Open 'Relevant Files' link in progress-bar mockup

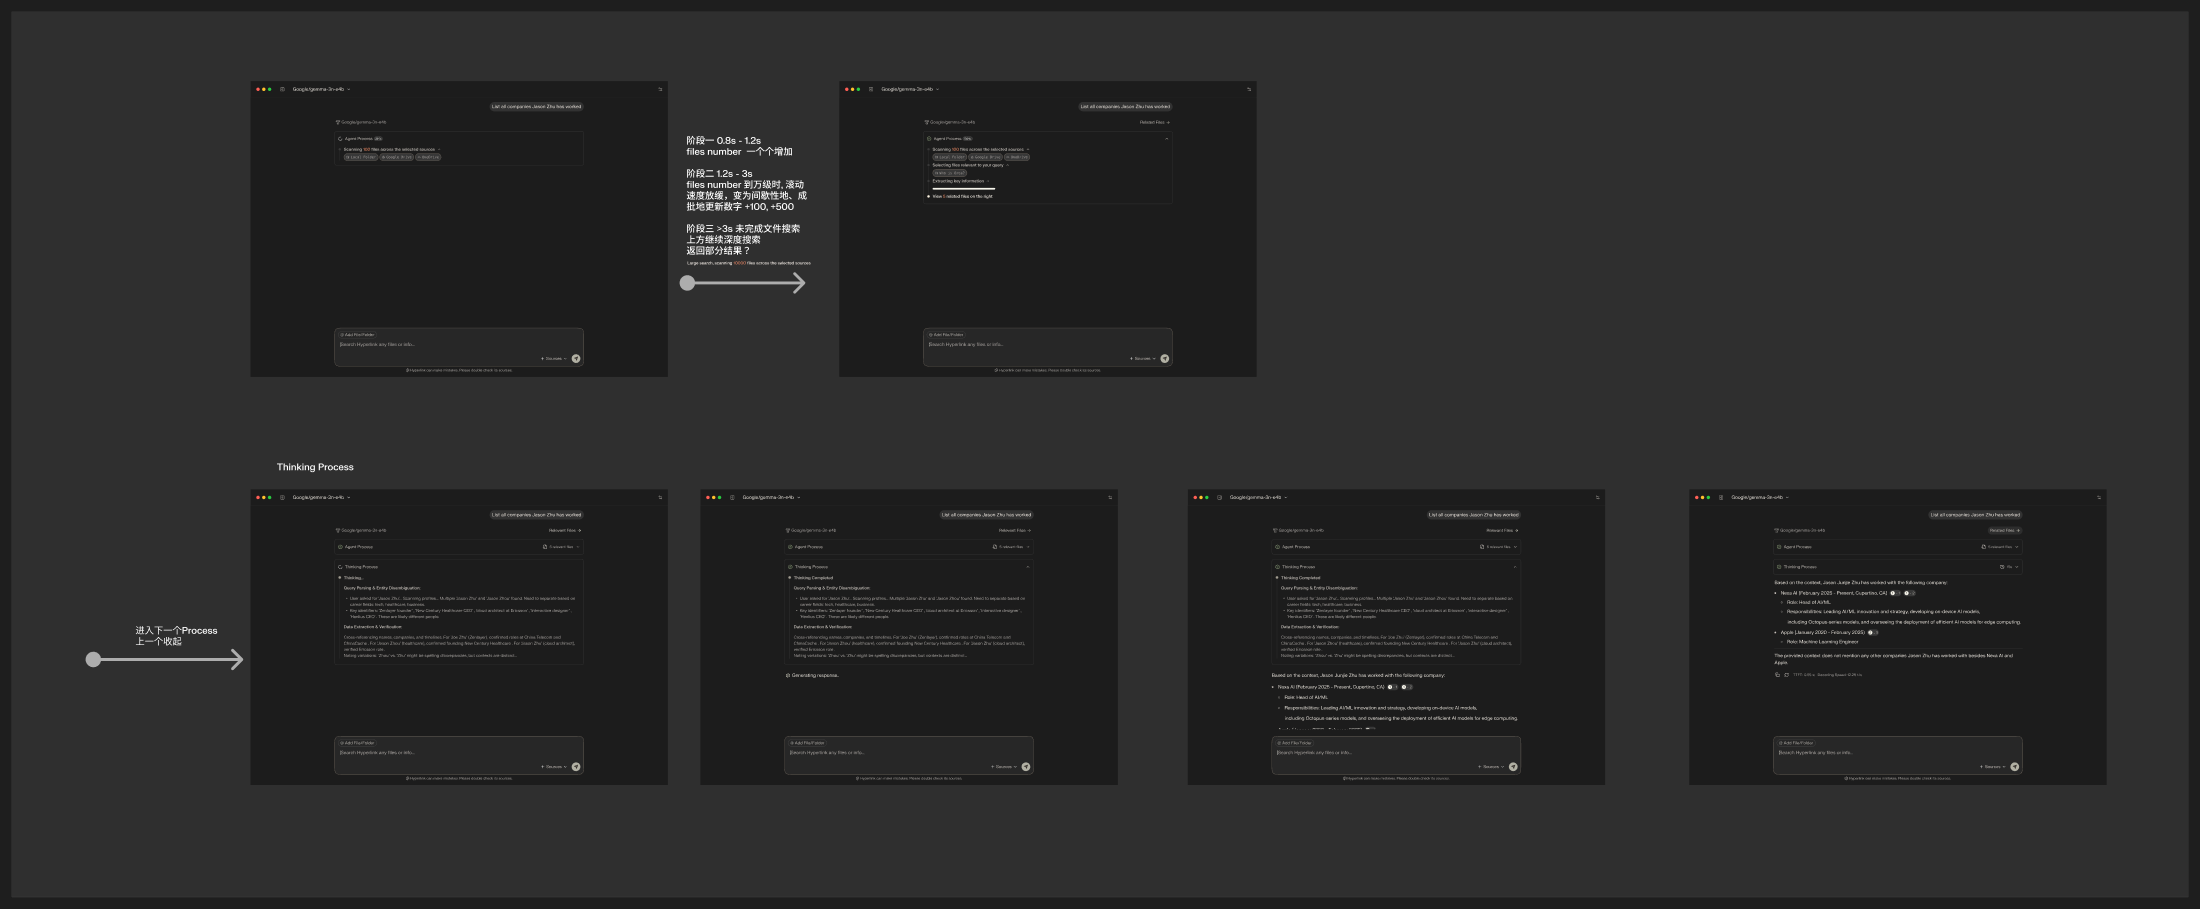click(1154, 122)
